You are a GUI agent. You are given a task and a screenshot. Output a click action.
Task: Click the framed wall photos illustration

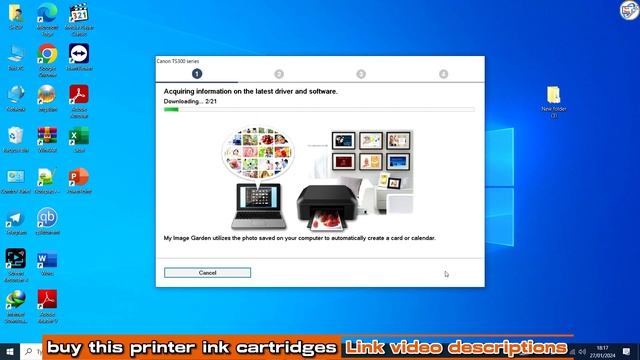pyautogui.click(x=371, y=150)
